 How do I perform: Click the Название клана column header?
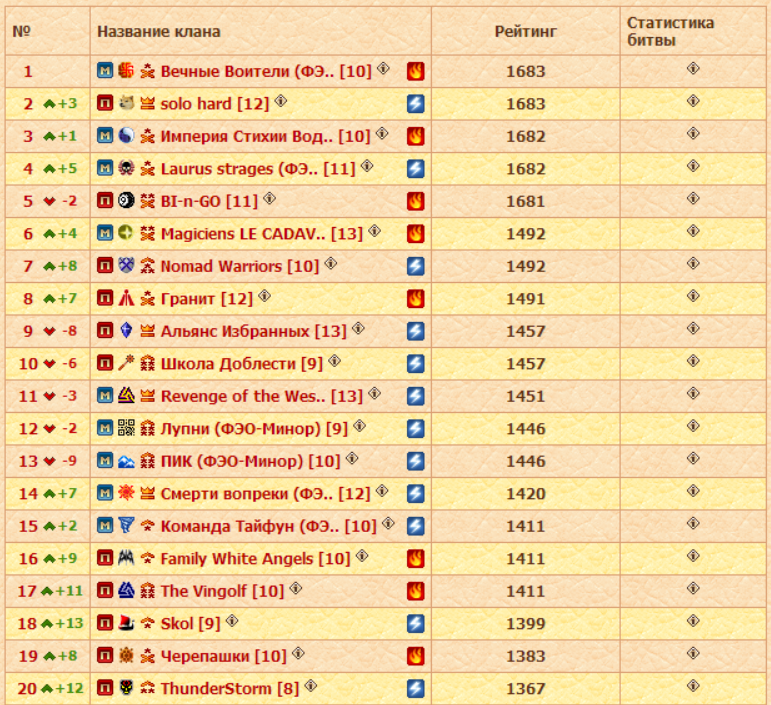tap(158, 32)
